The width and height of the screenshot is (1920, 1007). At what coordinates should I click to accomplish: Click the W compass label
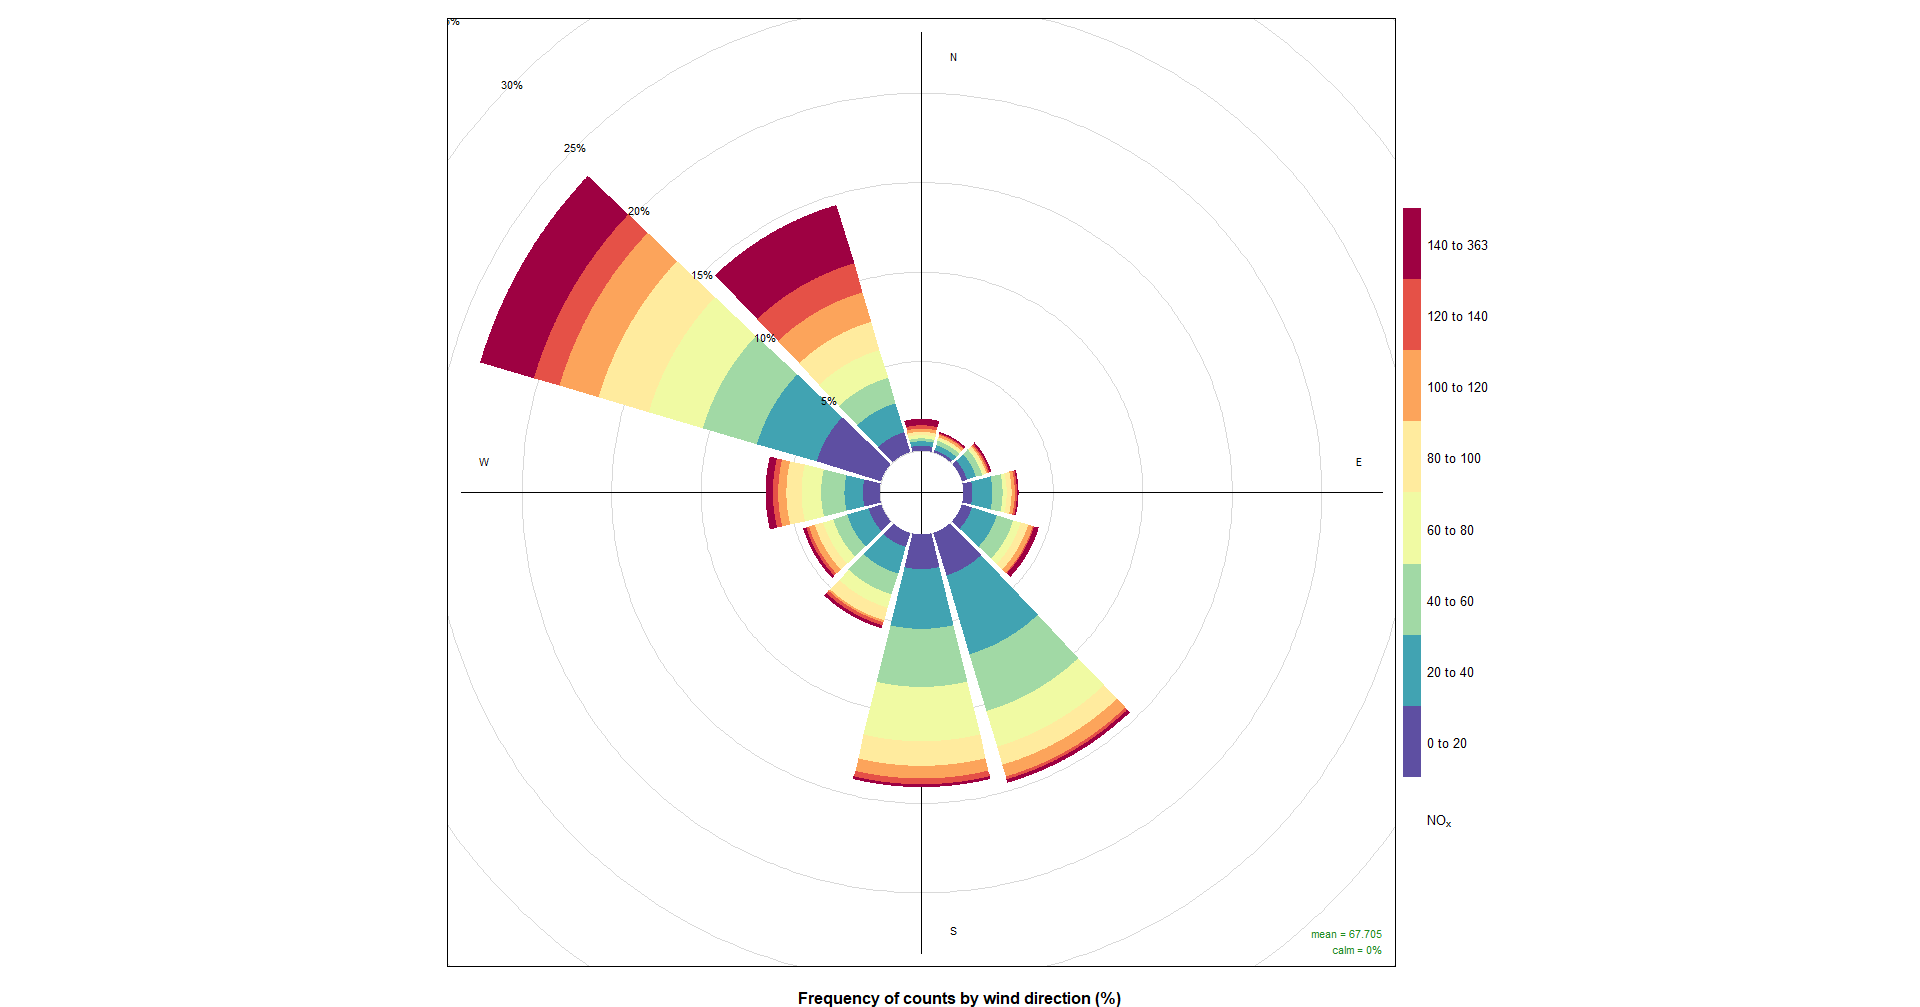pyautogui.click(x=484, y=462)
